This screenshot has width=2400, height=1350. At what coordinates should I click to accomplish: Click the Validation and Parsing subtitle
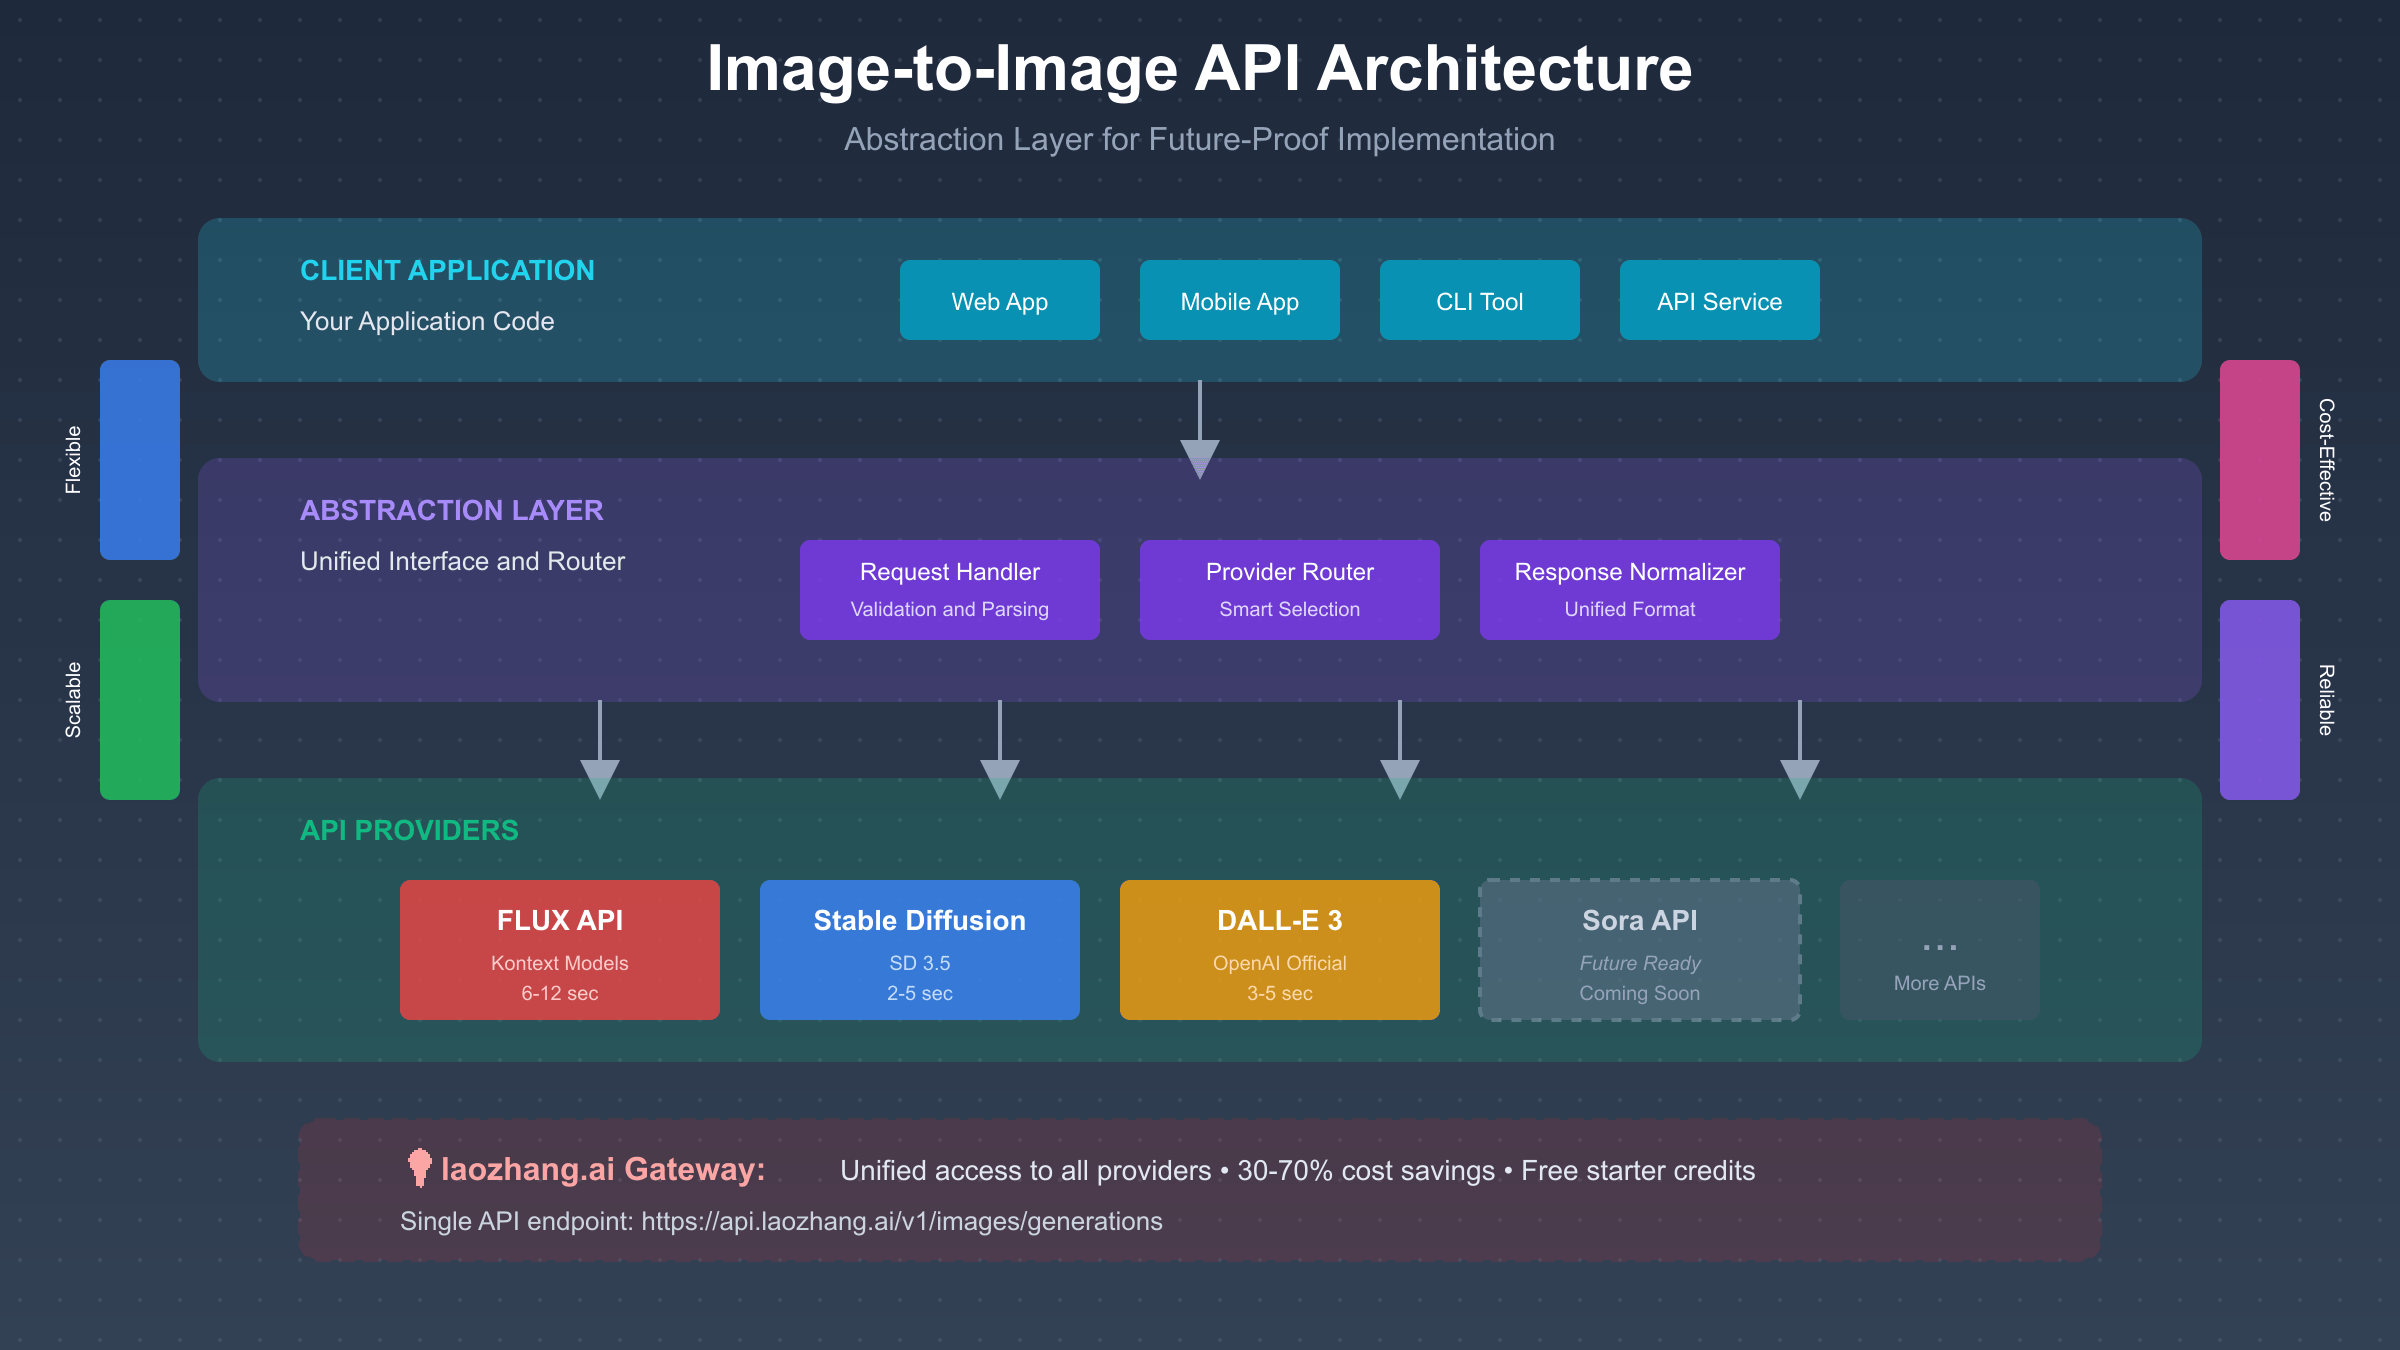950,609
